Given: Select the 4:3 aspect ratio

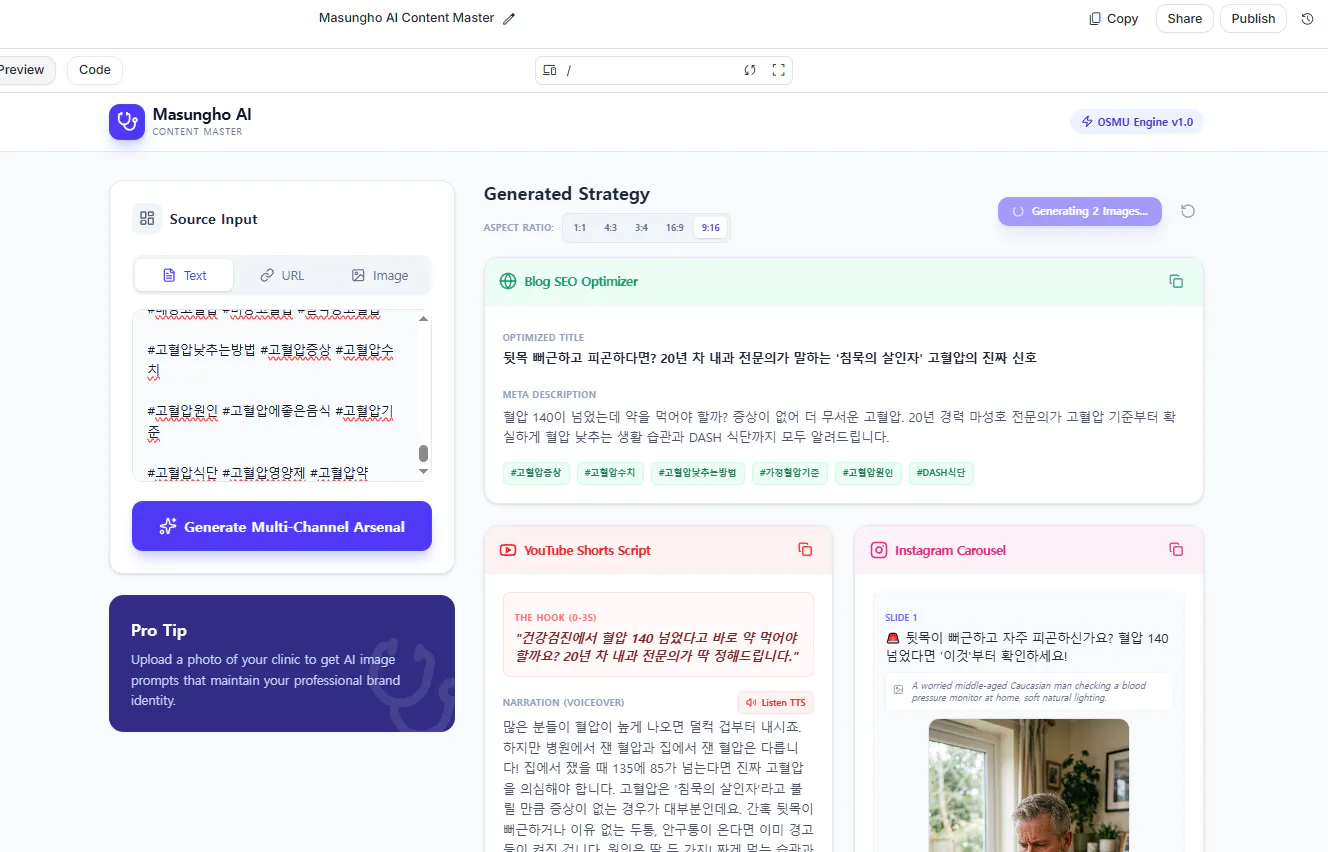Looking at the screenshot, I should (x=610, y=228).
